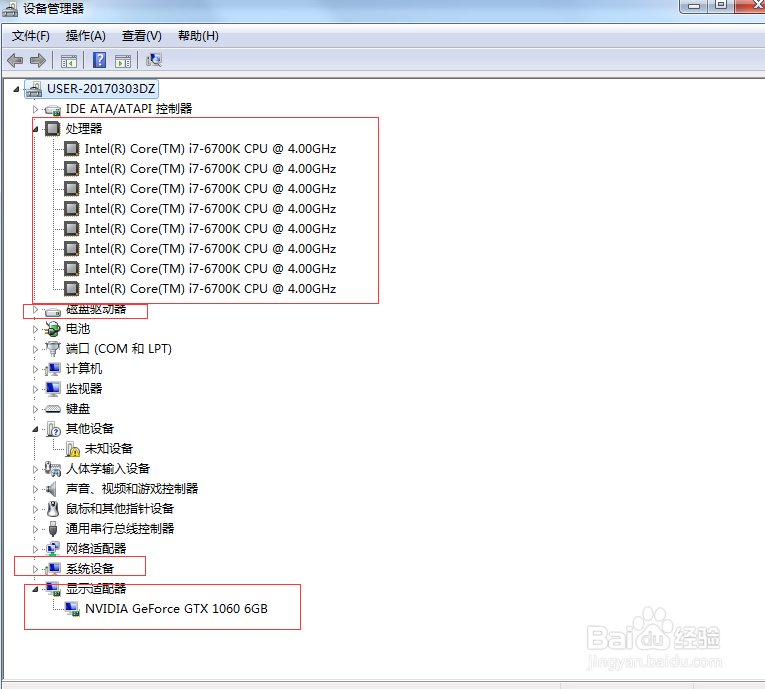Select the 磁盘驱动器 row
Screen dimensions: 765x689
tap(96, 309)
